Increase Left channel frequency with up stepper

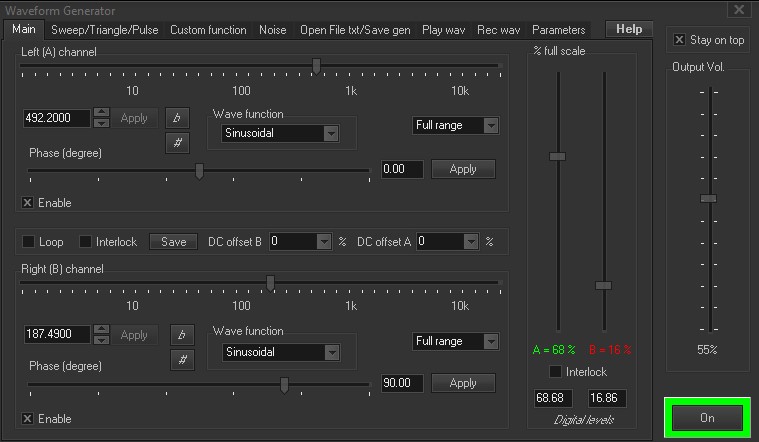101,112
